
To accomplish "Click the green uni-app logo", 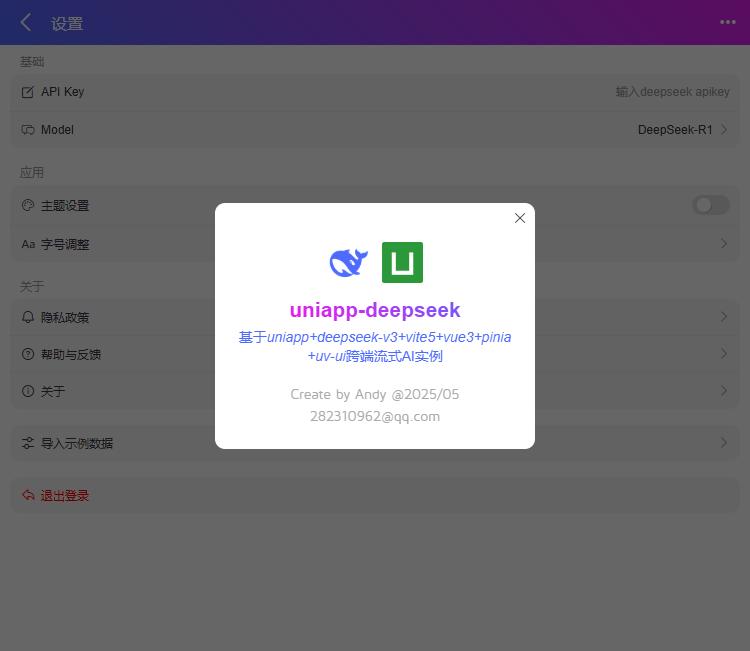I will tap(402, 263).
